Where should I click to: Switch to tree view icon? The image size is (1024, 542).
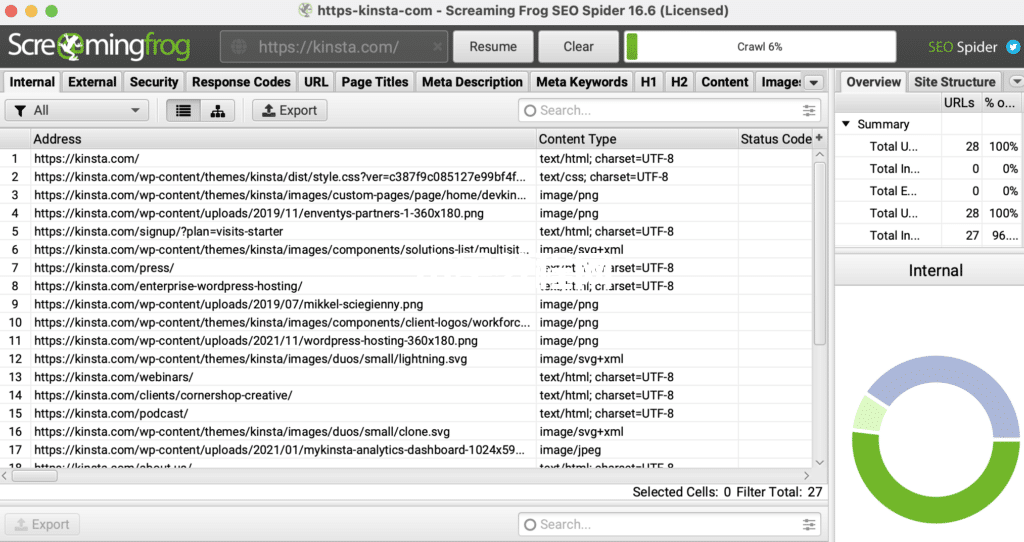coord(217,110)
